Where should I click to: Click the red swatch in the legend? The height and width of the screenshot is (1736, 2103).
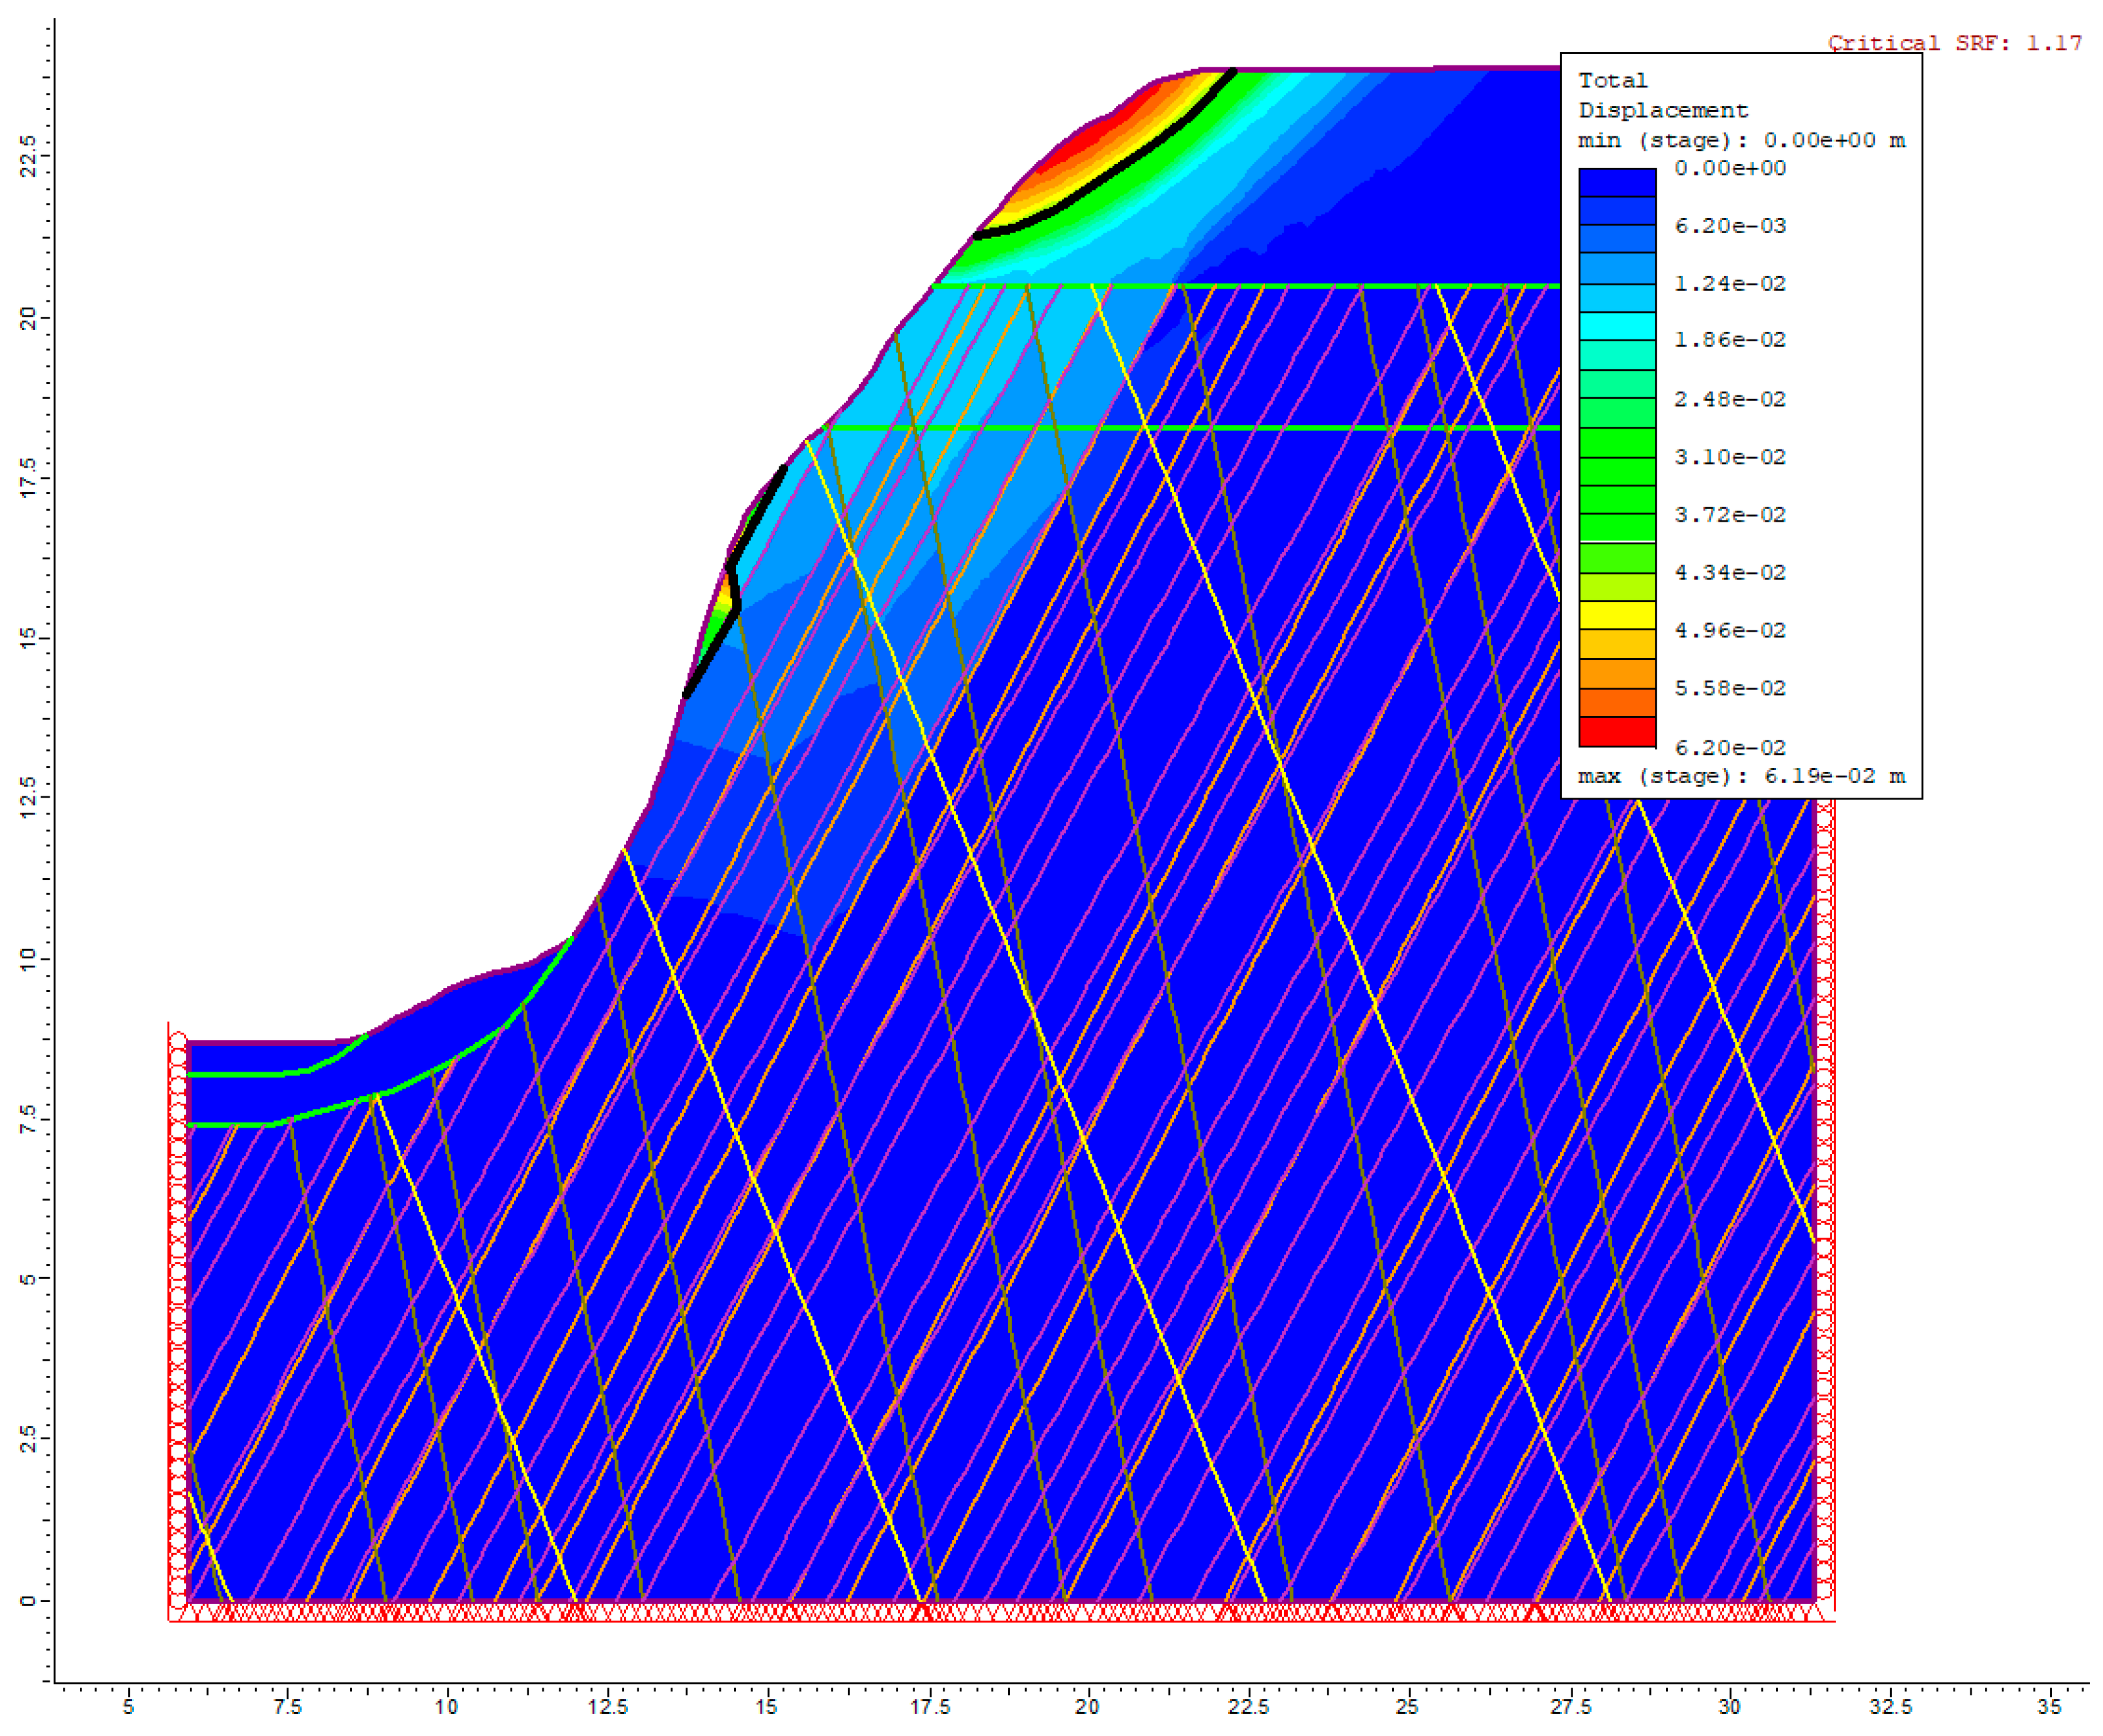click(1616, 731)
